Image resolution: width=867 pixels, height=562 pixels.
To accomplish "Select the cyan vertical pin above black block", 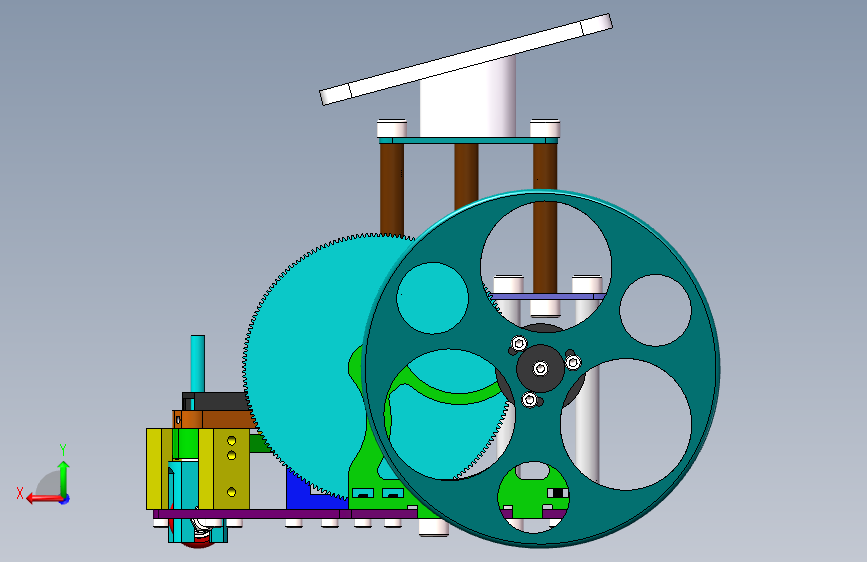I will pos(197,363).
